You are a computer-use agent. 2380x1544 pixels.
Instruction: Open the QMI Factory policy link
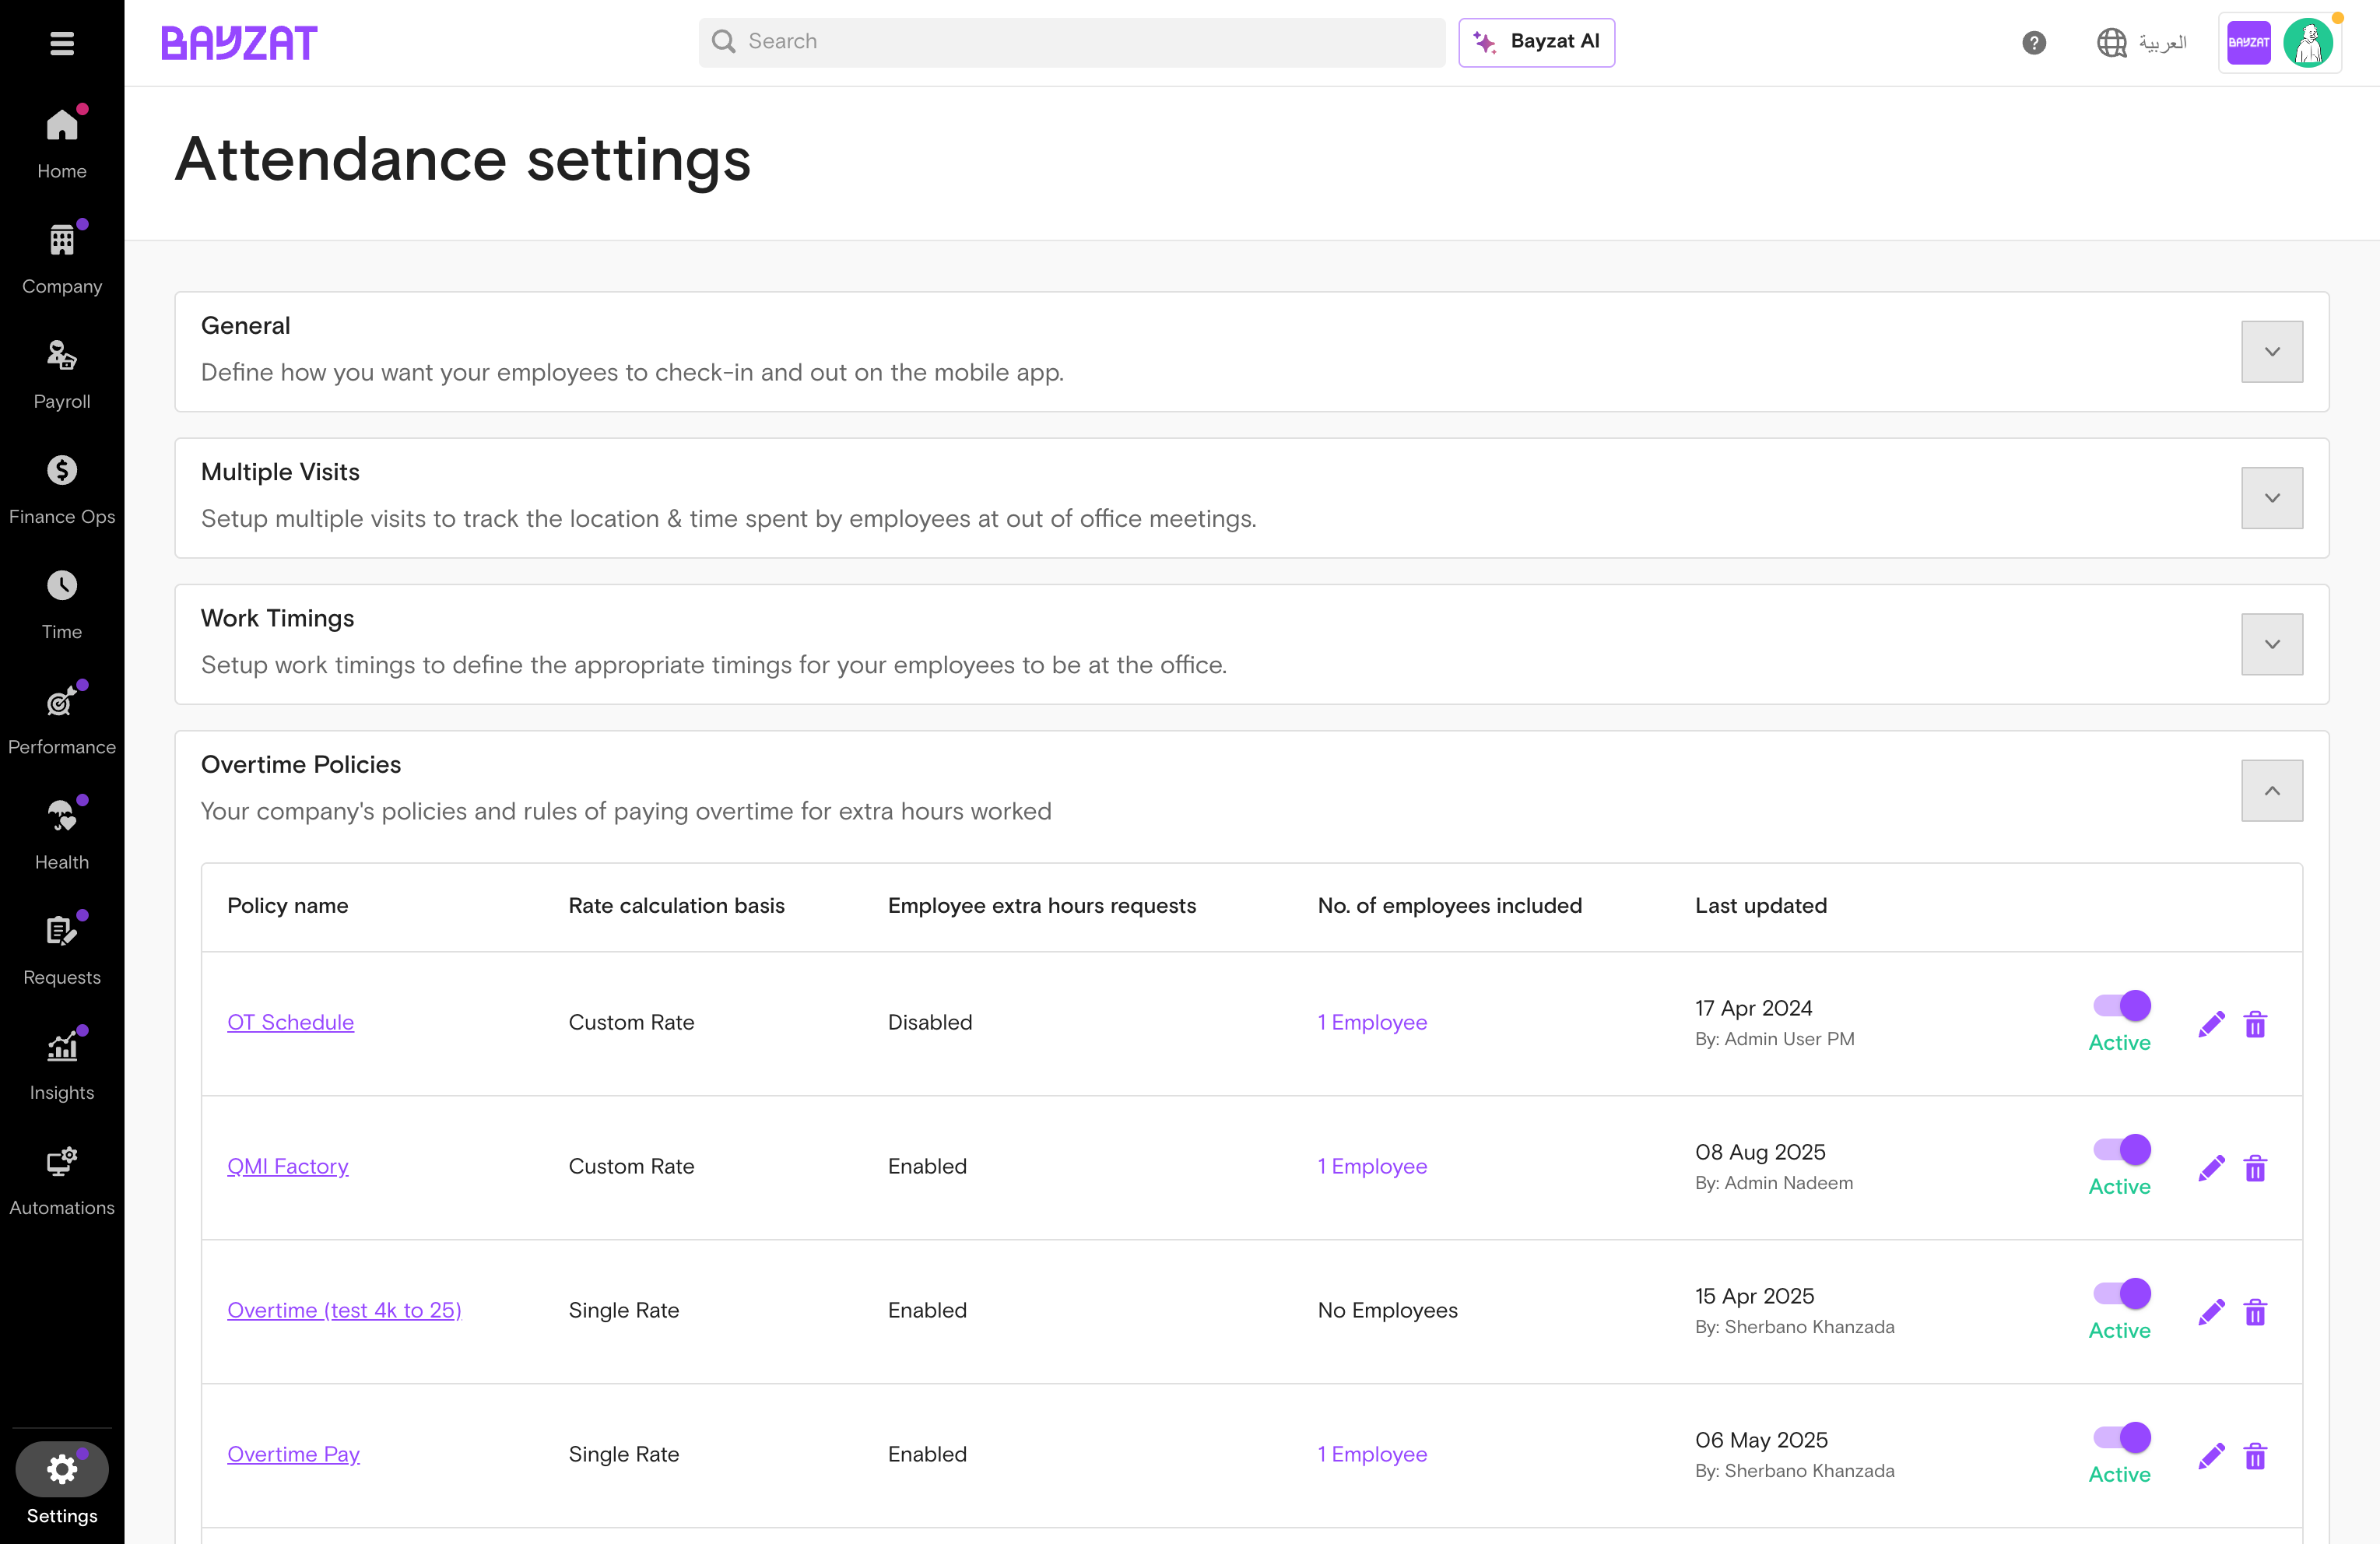[x=288, y=1166]
